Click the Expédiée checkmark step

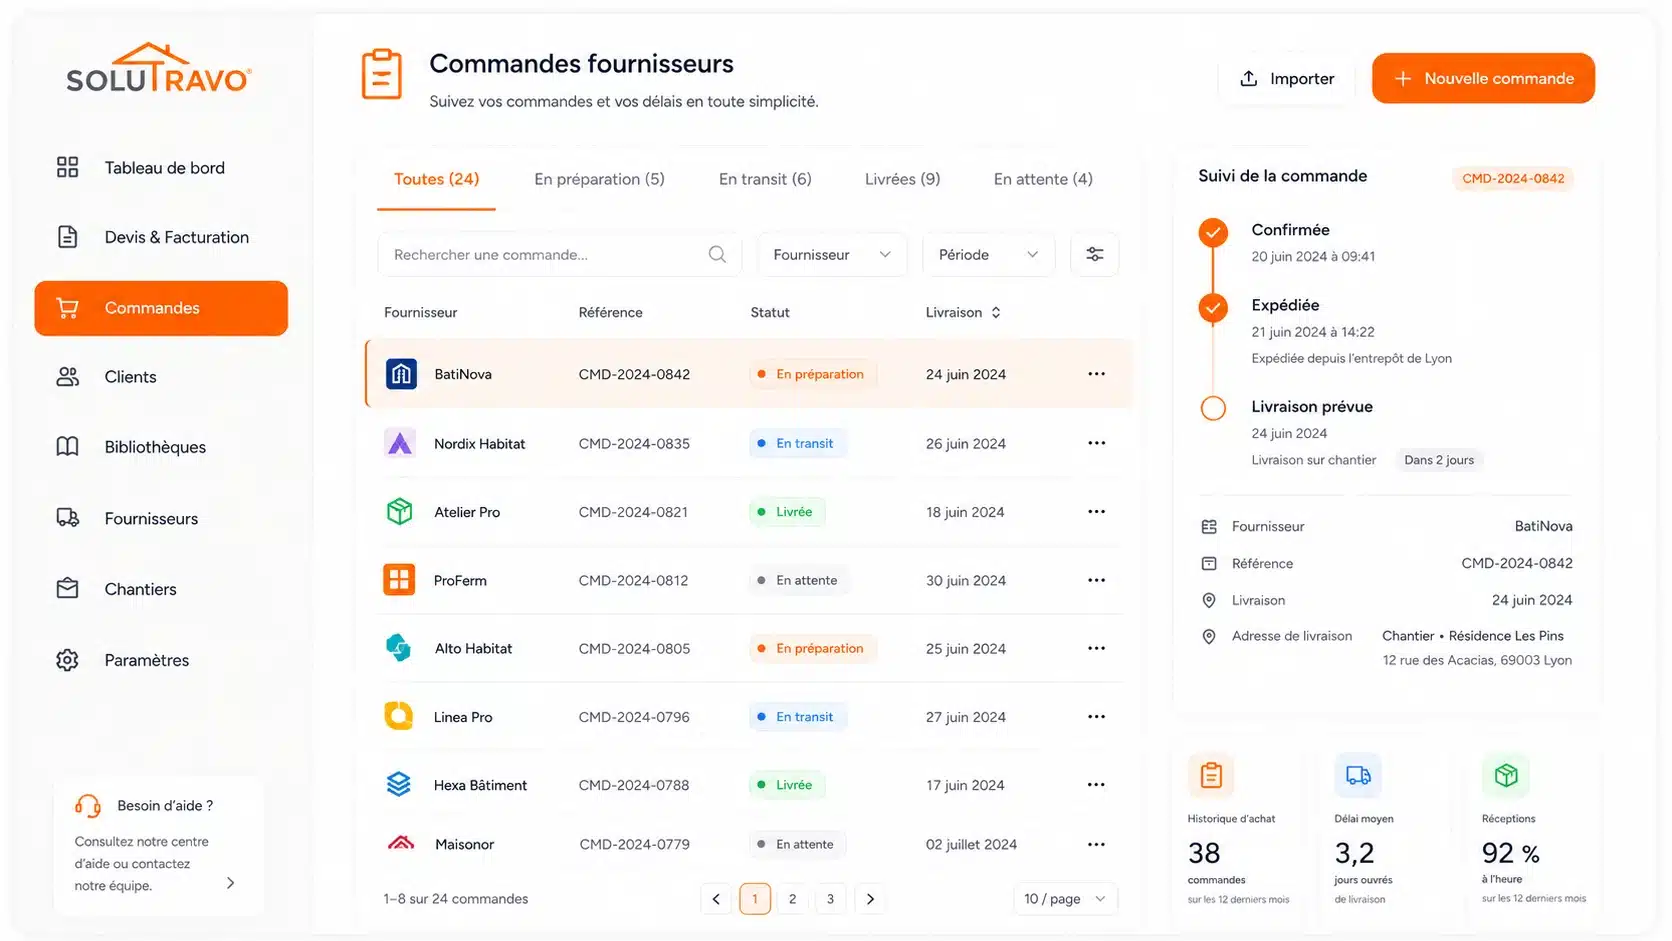click(1213, 307)
